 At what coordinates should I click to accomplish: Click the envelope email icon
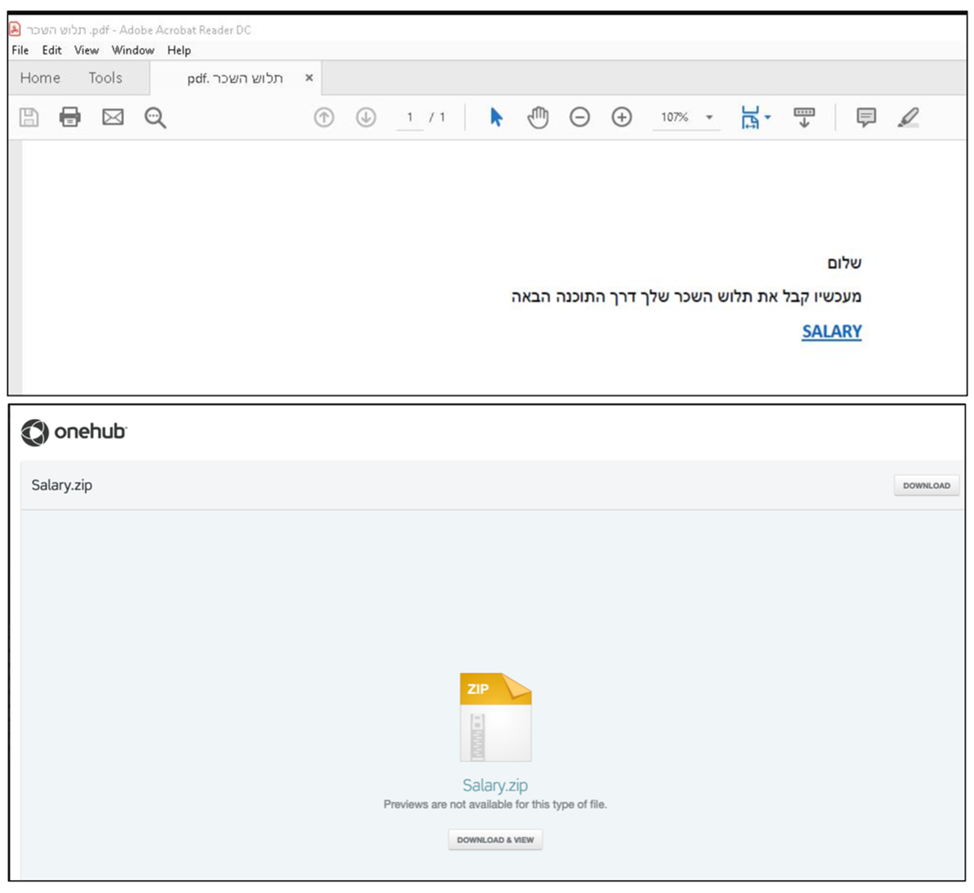pos(112,117)
